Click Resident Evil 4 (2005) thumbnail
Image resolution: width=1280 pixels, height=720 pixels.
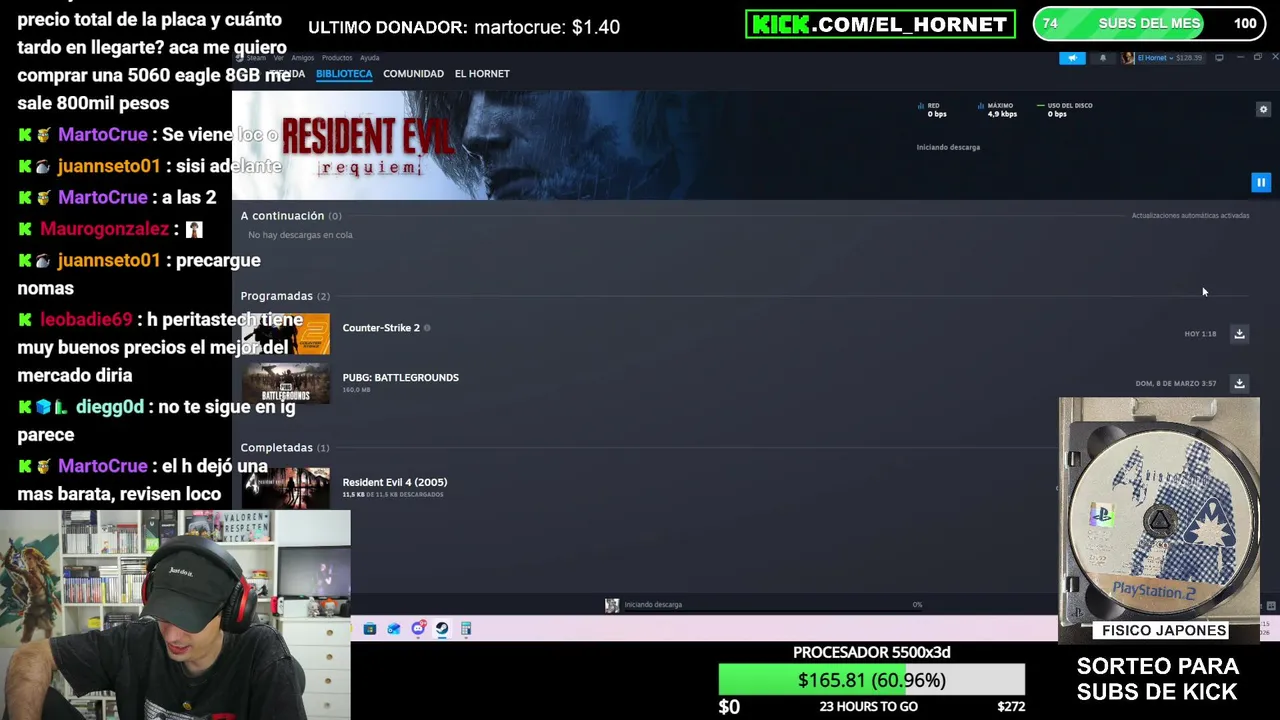pyautogui.click(x=286, y=488)
